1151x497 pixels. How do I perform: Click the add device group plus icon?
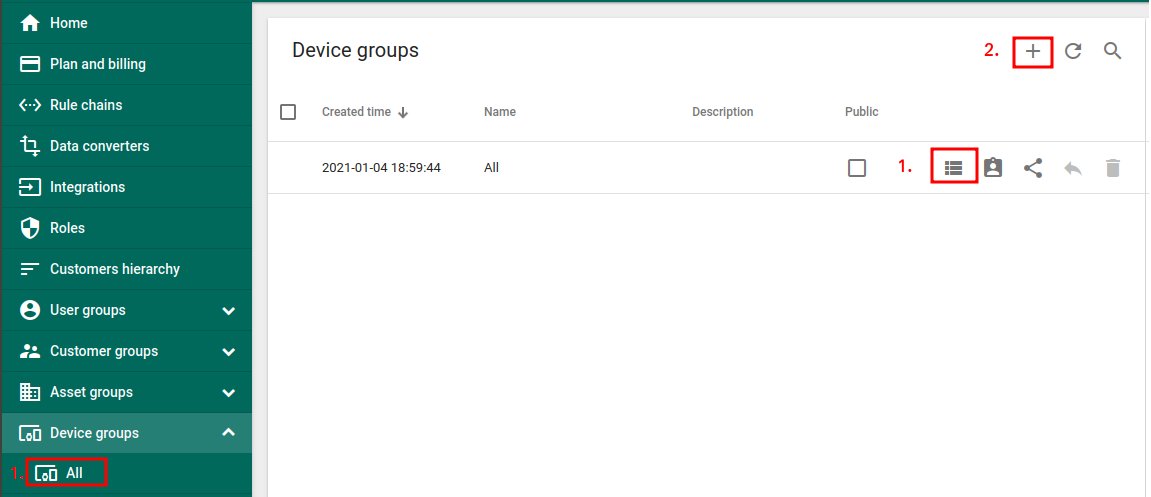click(1033, 51)
